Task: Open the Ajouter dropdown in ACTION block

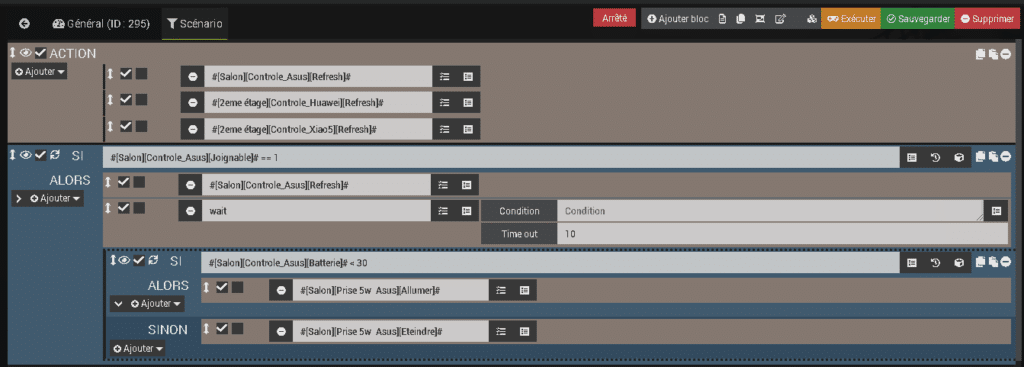Action: (39, 72)
